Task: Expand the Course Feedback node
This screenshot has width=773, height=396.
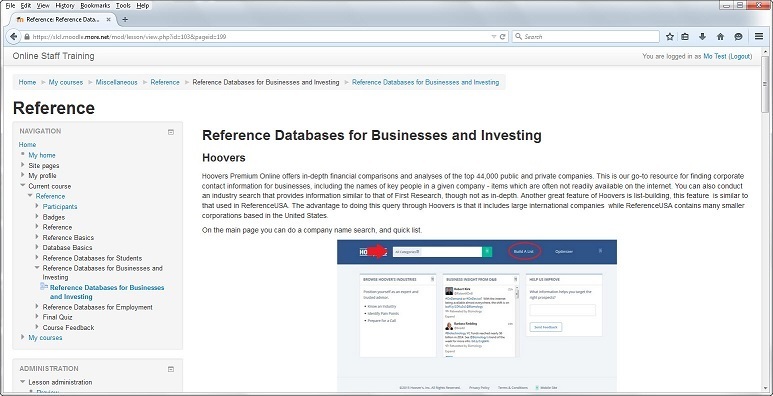Action: 37,327
